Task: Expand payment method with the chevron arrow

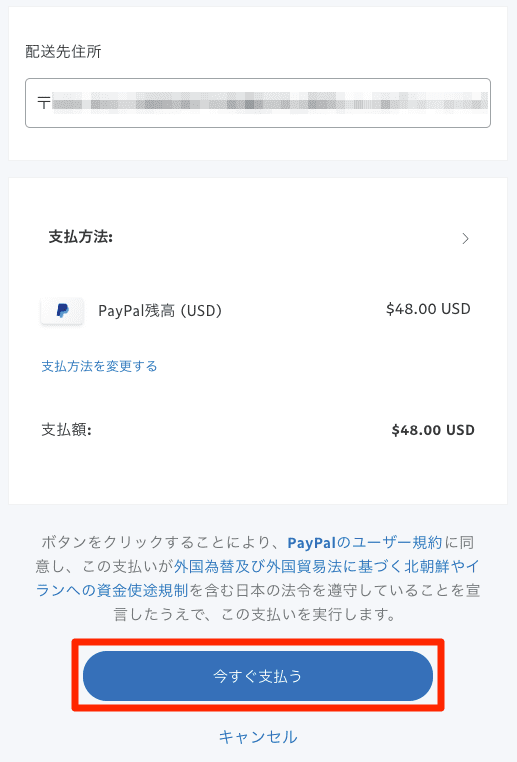Action: click(465, 238)
